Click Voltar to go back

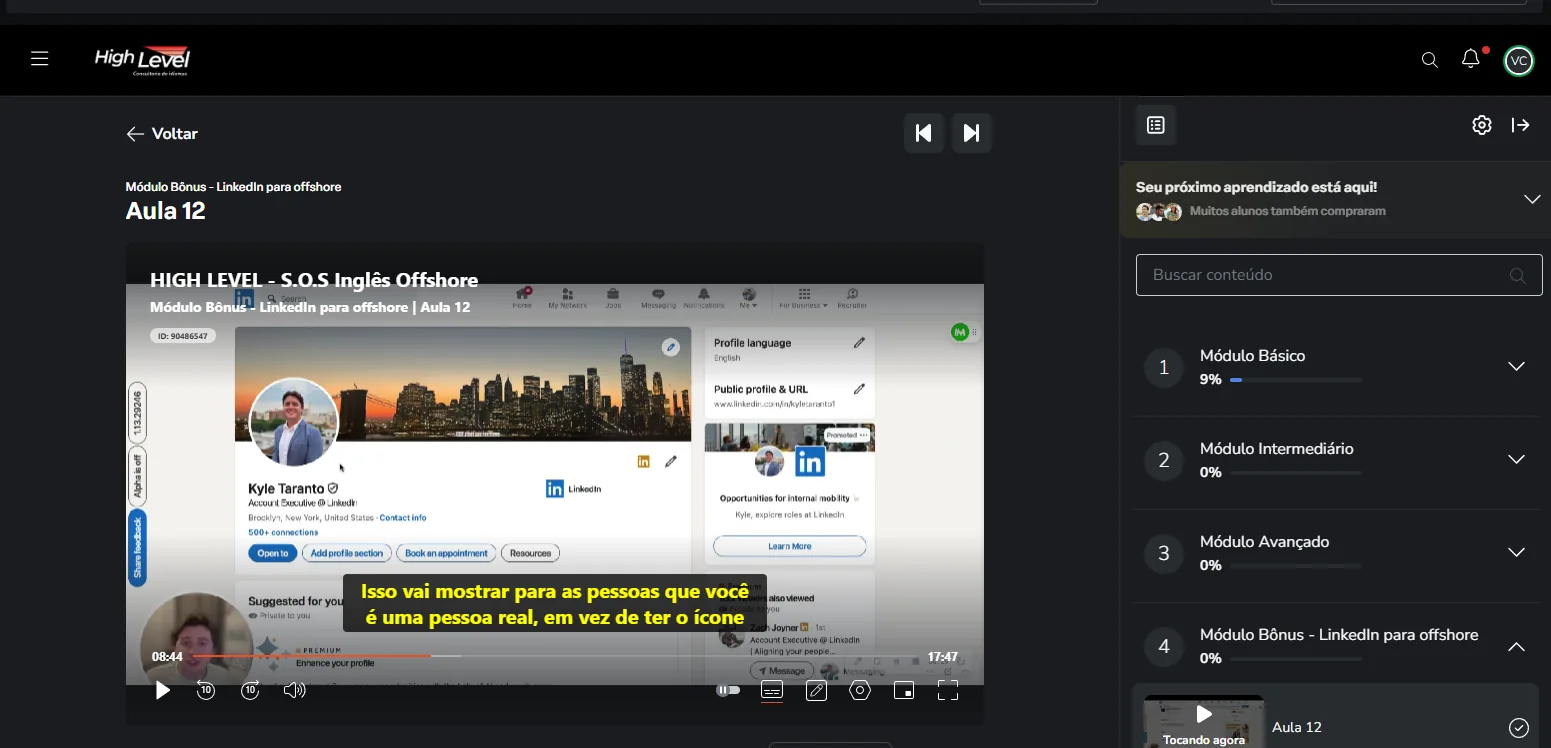162,134
